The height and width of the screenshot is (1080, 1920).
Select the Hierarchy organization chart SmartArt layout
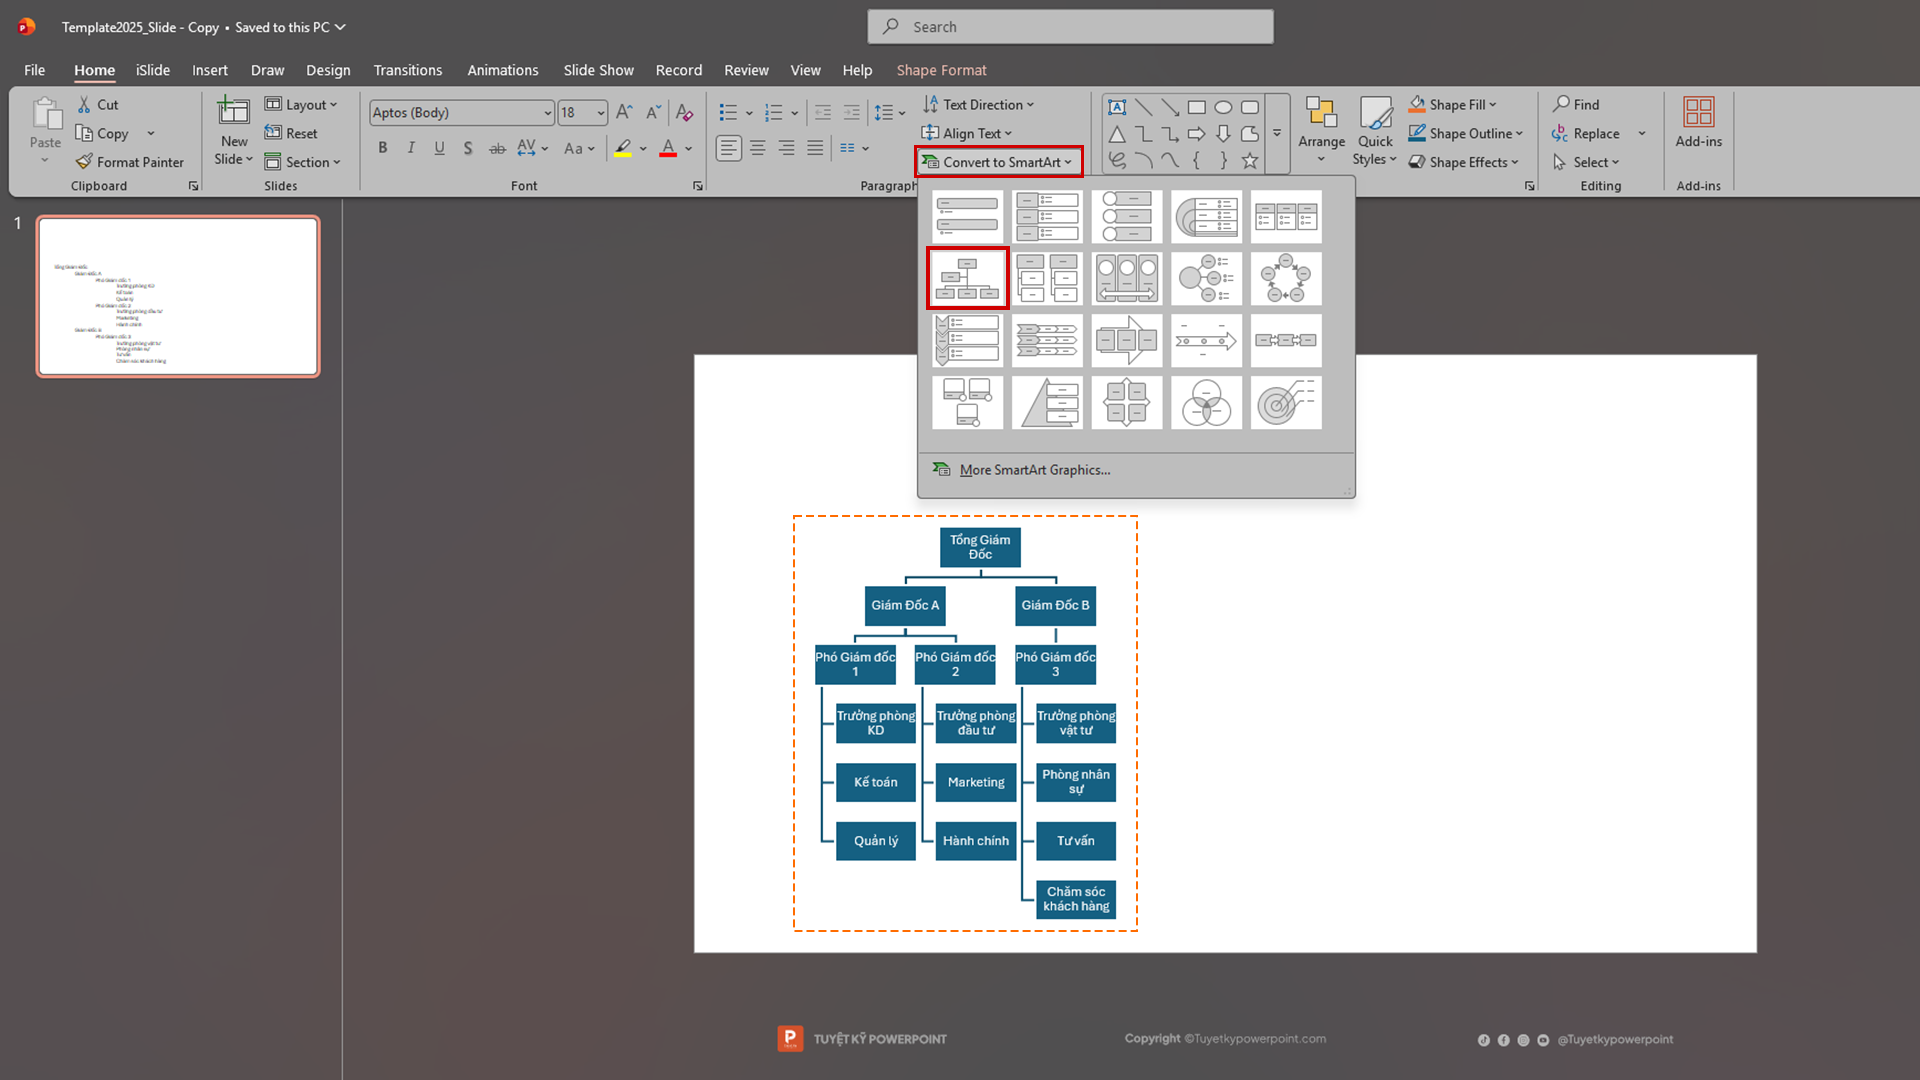[967, 278]
